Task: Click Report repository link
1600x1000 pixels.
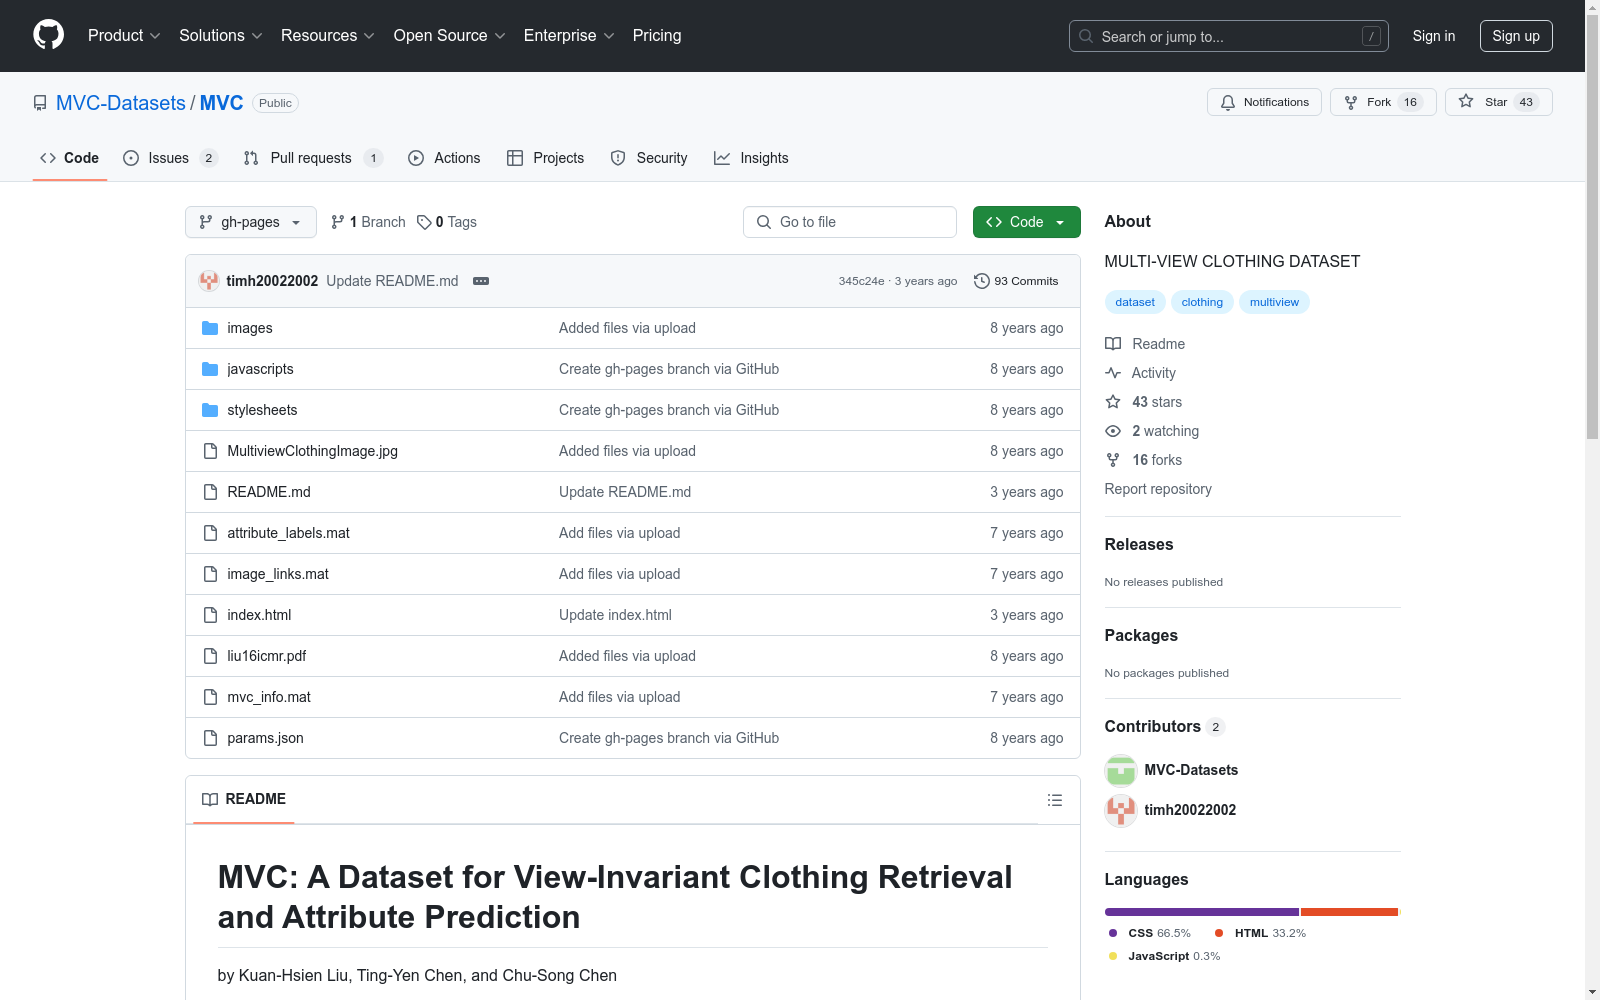Action: [1158, 489]
